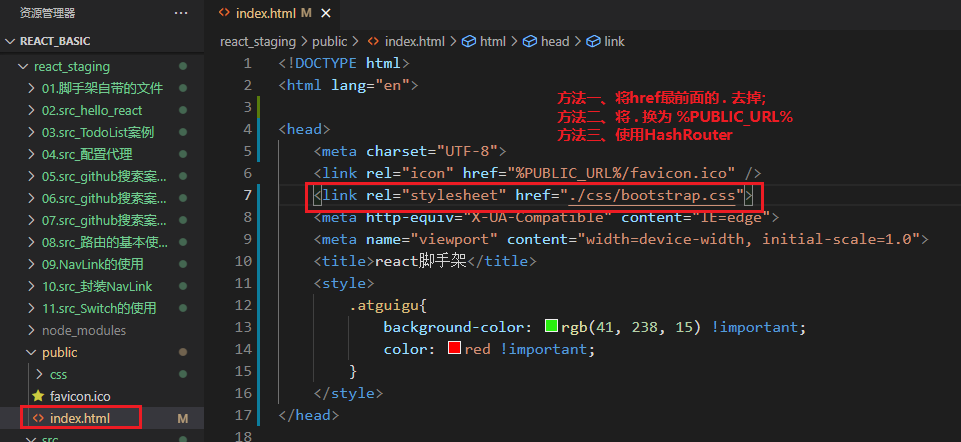Click the html element in the breadcrumb
Screen dimensions: 961x442
493,41
